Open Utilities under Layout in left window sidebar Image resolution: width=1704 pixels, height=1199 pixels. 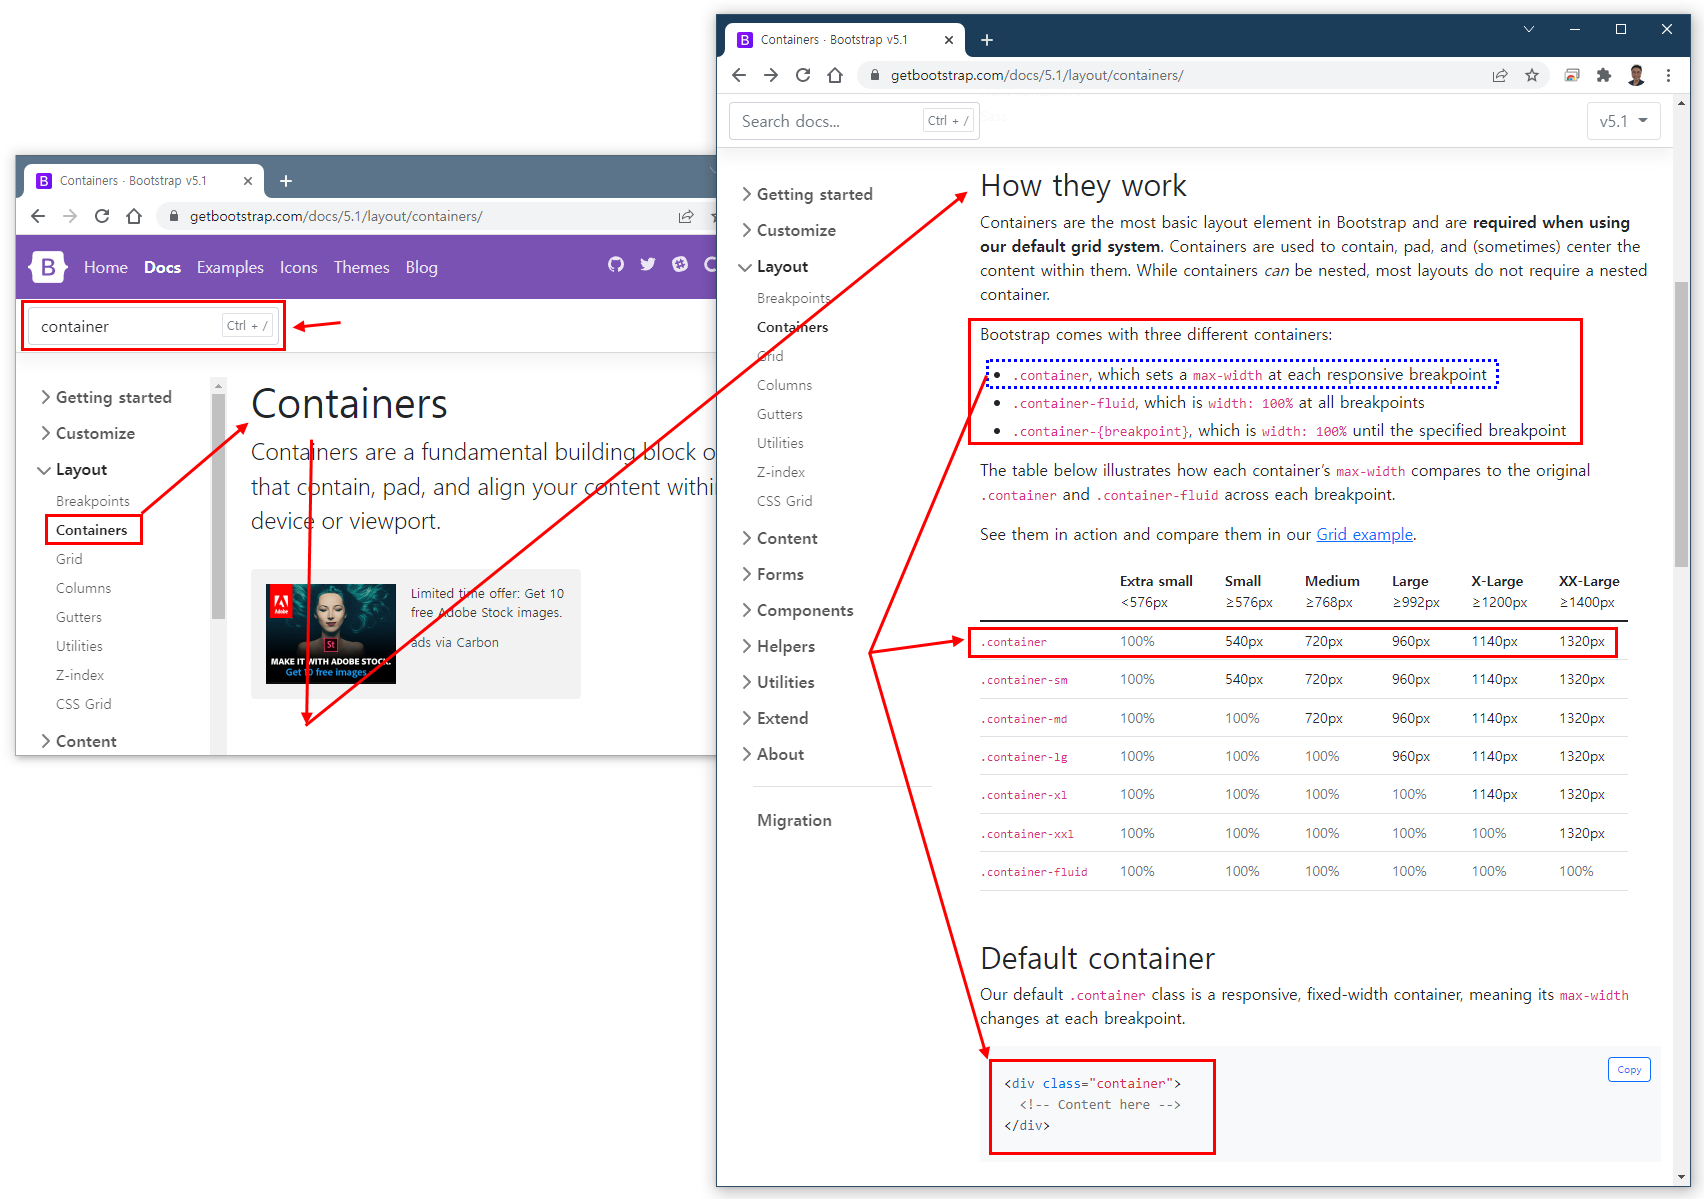pos(79,646)
